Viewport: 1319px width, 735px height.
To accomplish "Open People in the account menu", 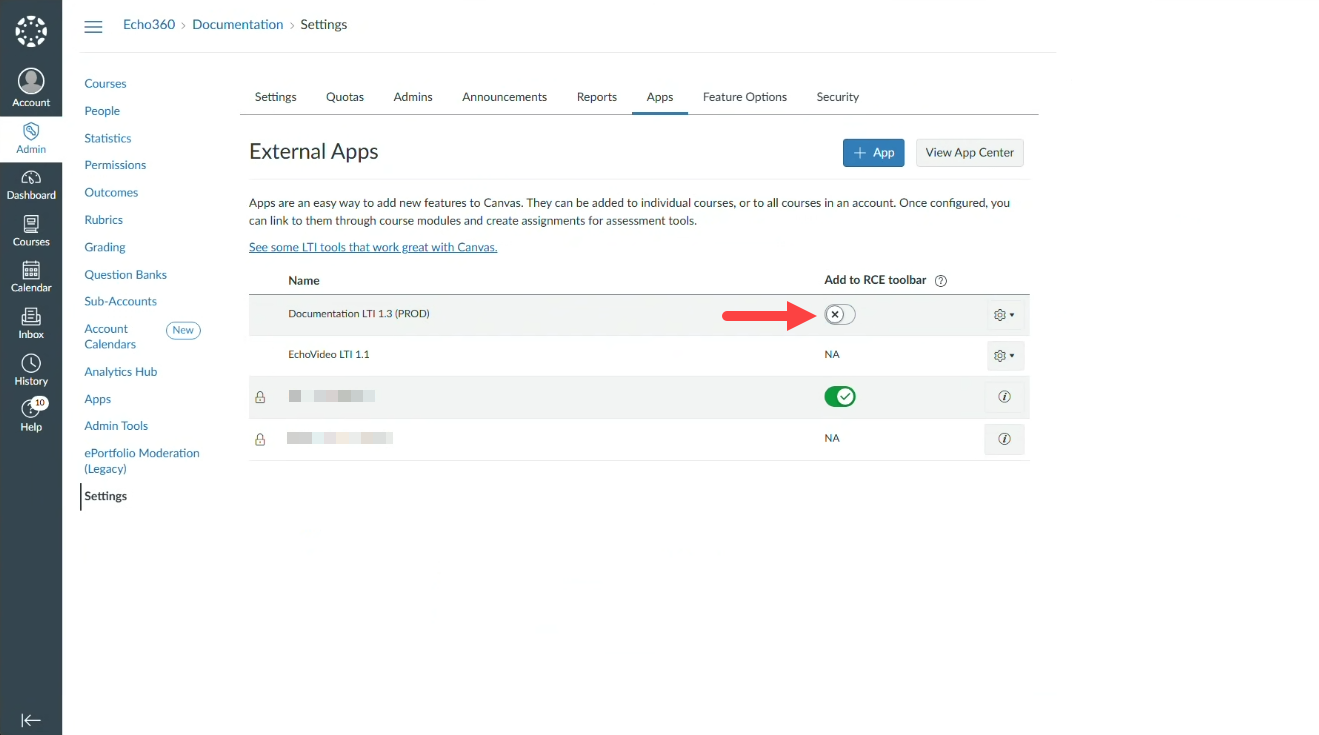I will pos(102,111).
